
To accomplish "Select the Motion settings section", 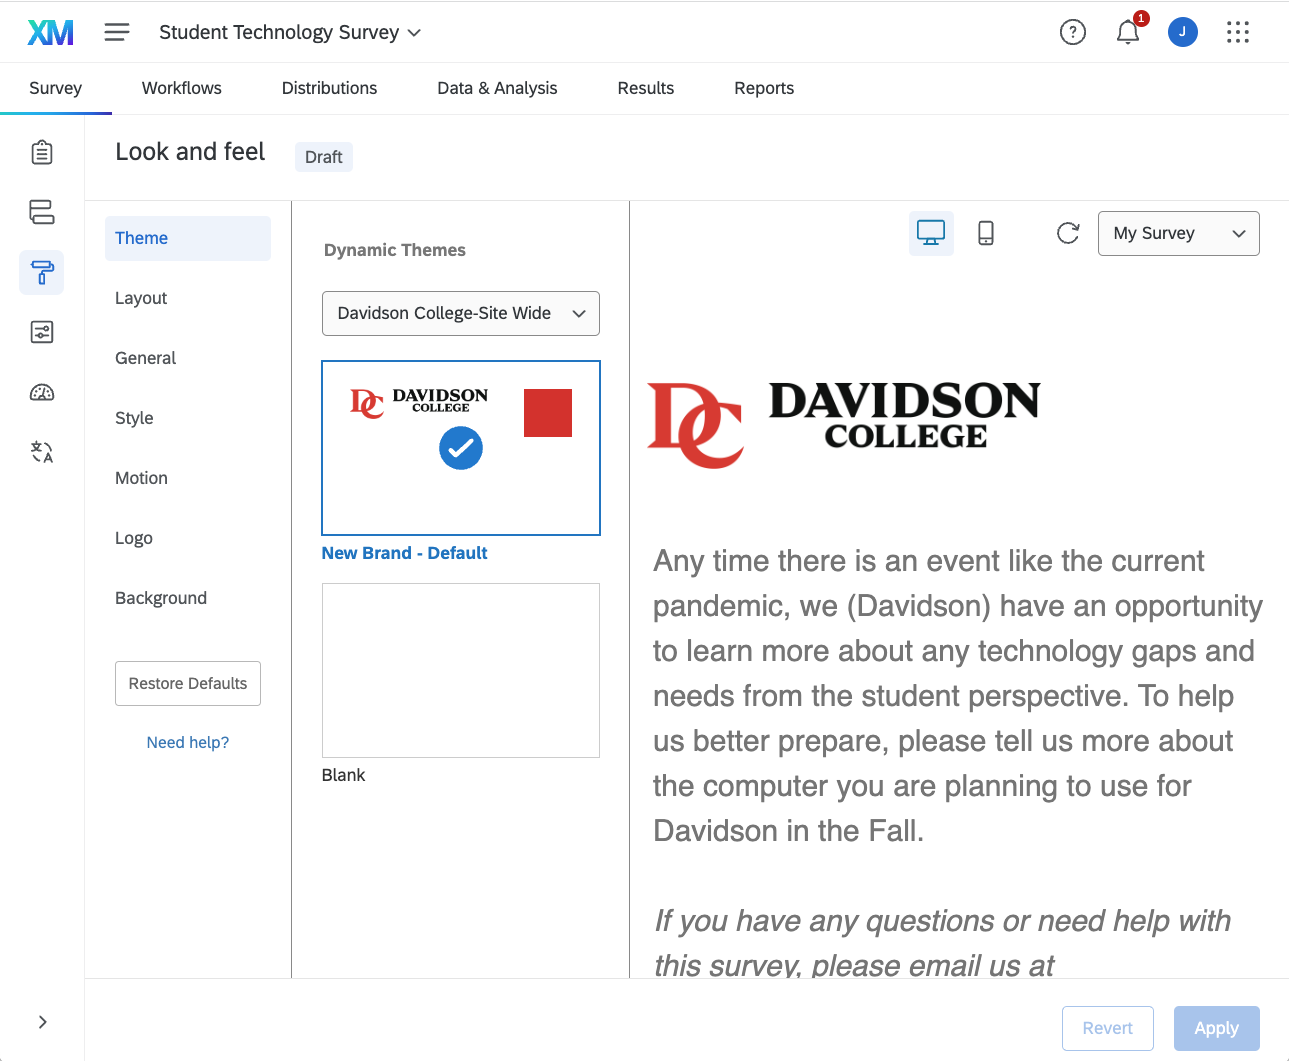I will pyautogui.click(x=188, y=478).
